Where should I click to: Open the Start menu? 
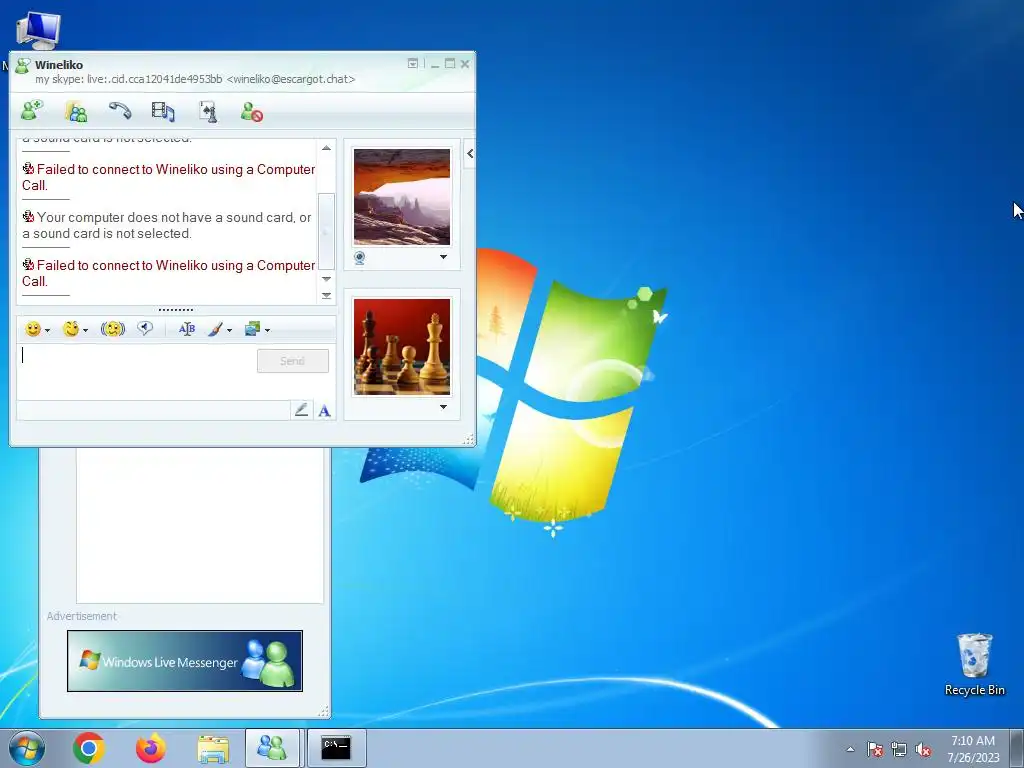[x=27, y=748]
